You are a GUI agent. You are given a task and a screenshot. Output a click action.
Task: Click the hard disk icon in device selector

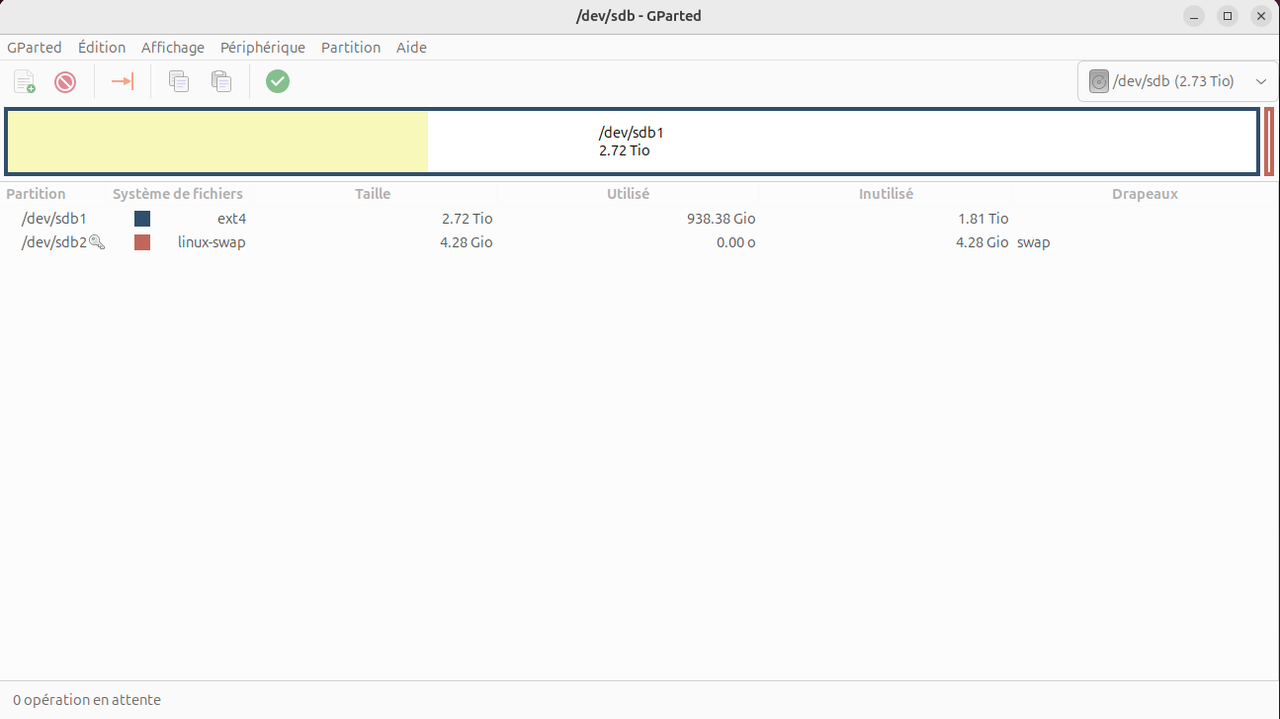click(1099, 82)
